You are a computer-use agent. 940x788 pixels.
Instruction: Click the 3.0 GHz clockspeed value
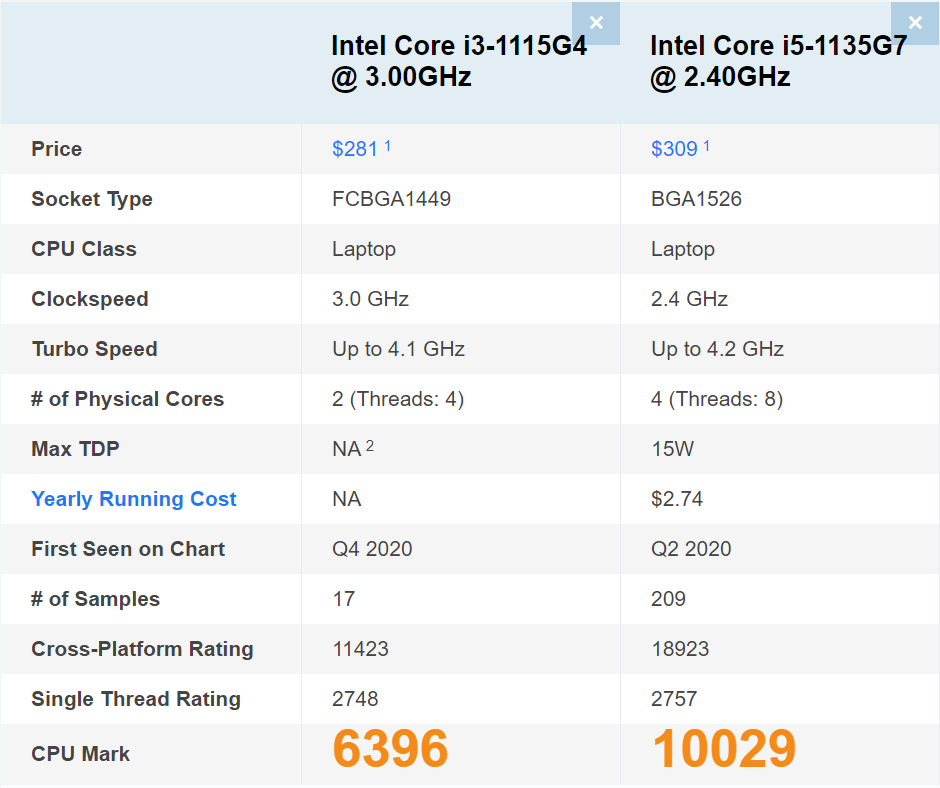coord(370,299)
